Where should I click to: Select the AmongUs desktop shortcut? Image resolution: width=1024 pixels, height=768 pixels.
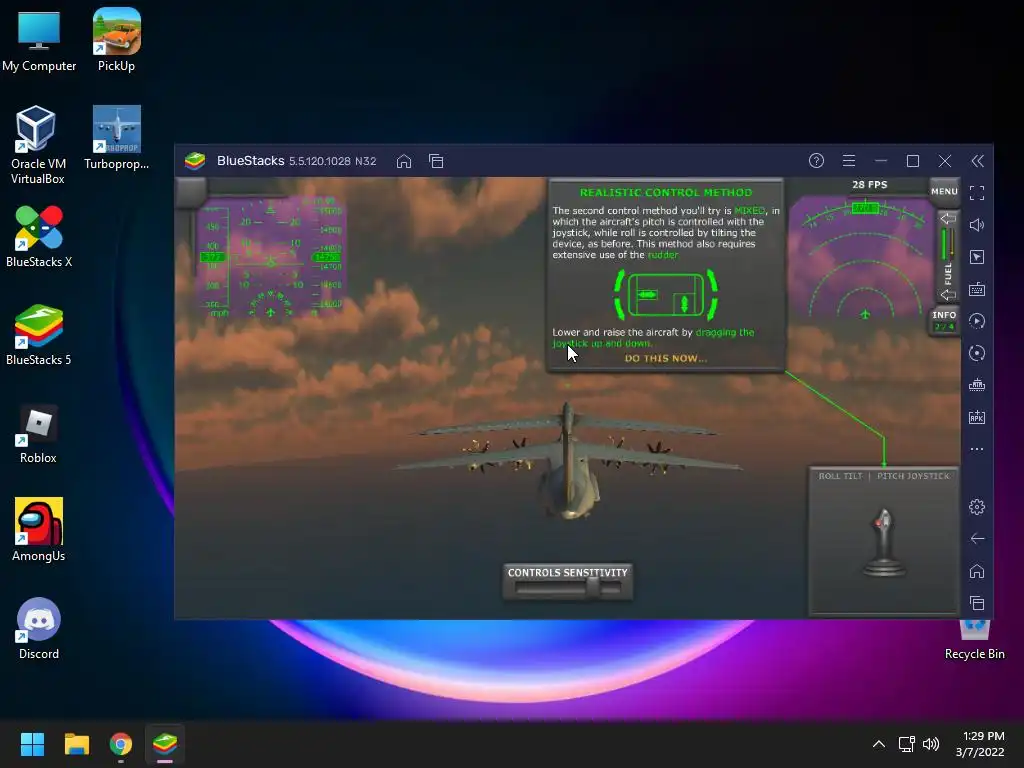39,530
